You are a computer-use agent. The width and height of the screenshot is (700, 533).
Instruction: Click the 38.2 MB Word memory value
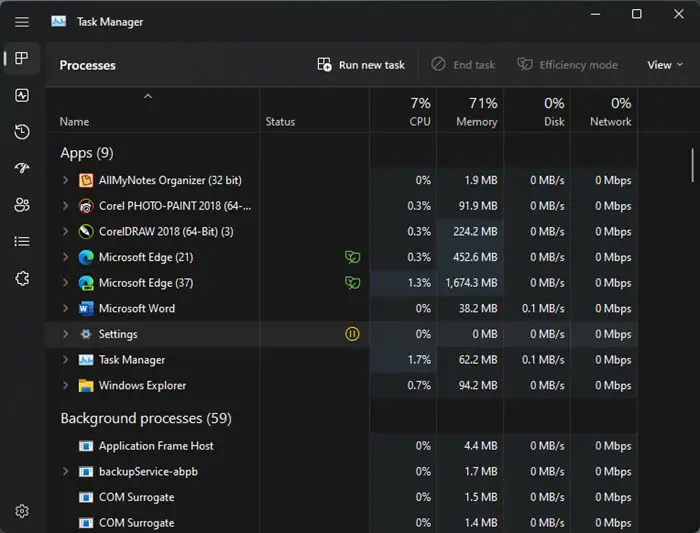tap(478, 308)
